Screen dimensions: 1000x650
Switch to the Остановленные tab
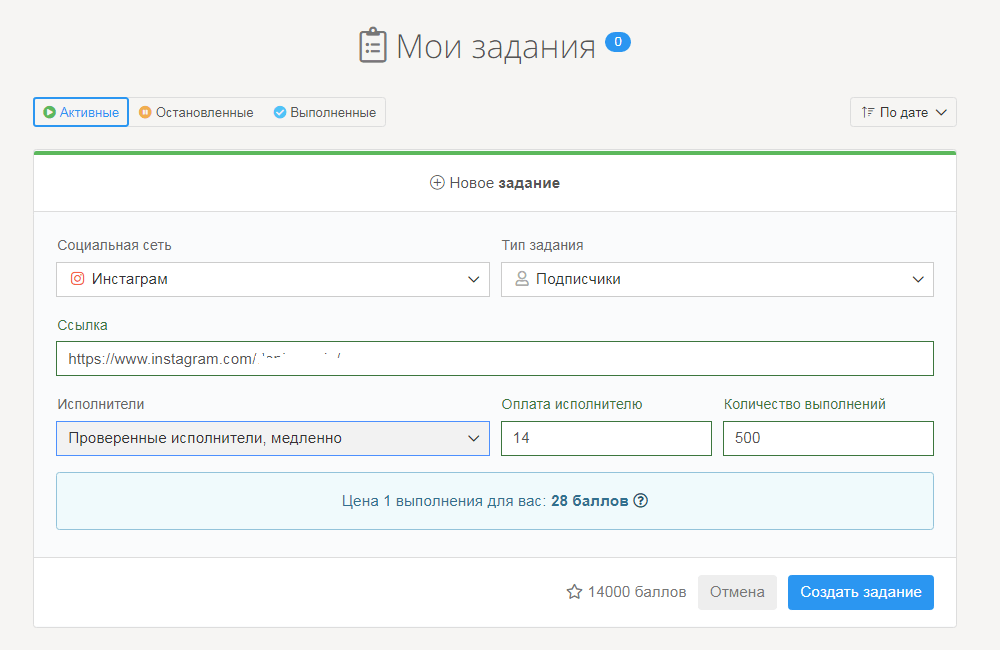tap(196, 112)
